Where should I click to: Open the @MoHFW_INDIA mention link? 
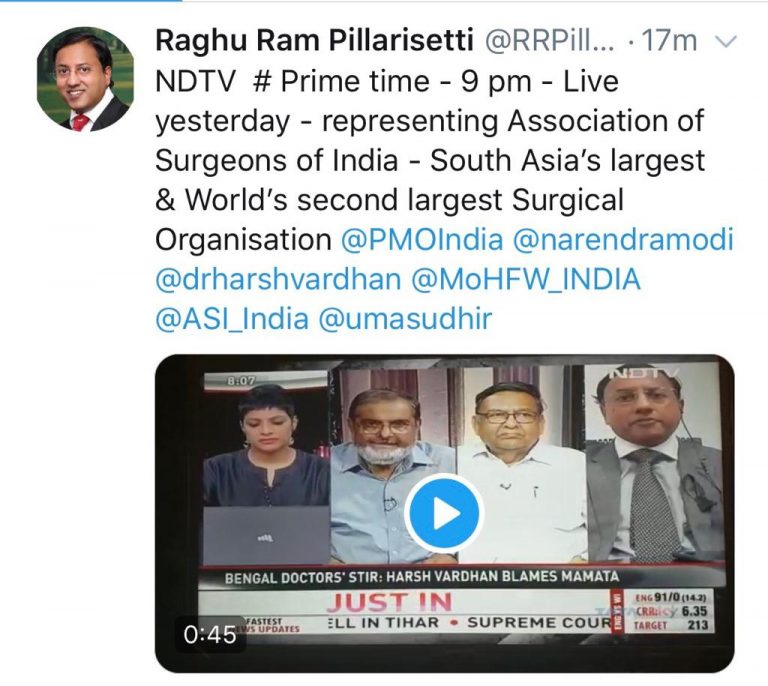(526, 280)
